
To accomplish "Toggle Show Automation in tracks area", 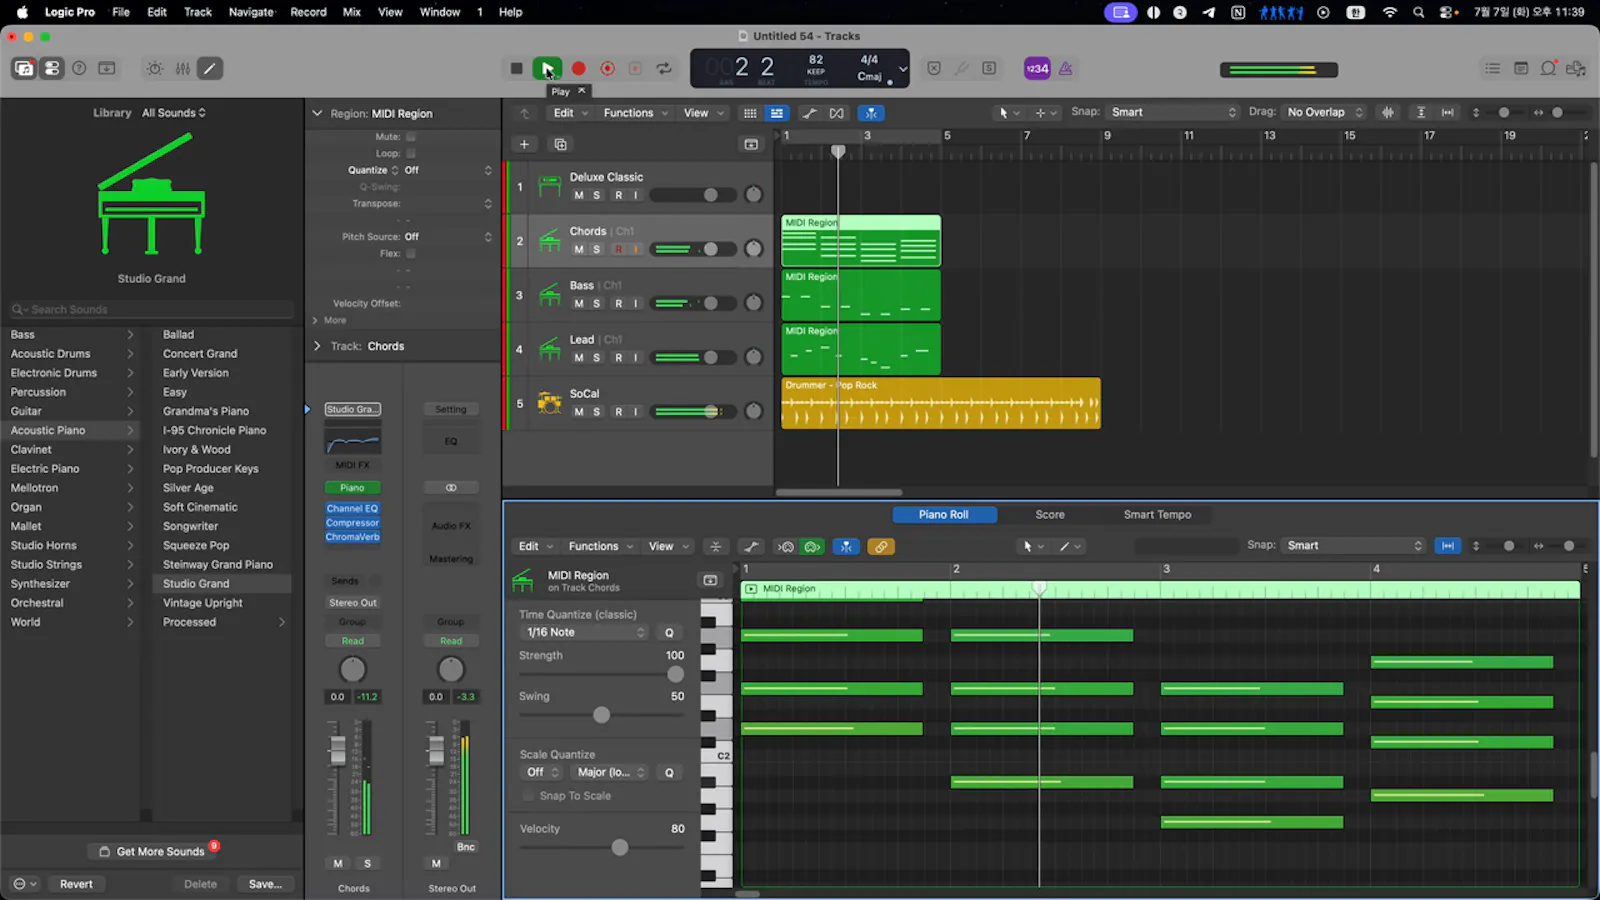I will [809, 113].
